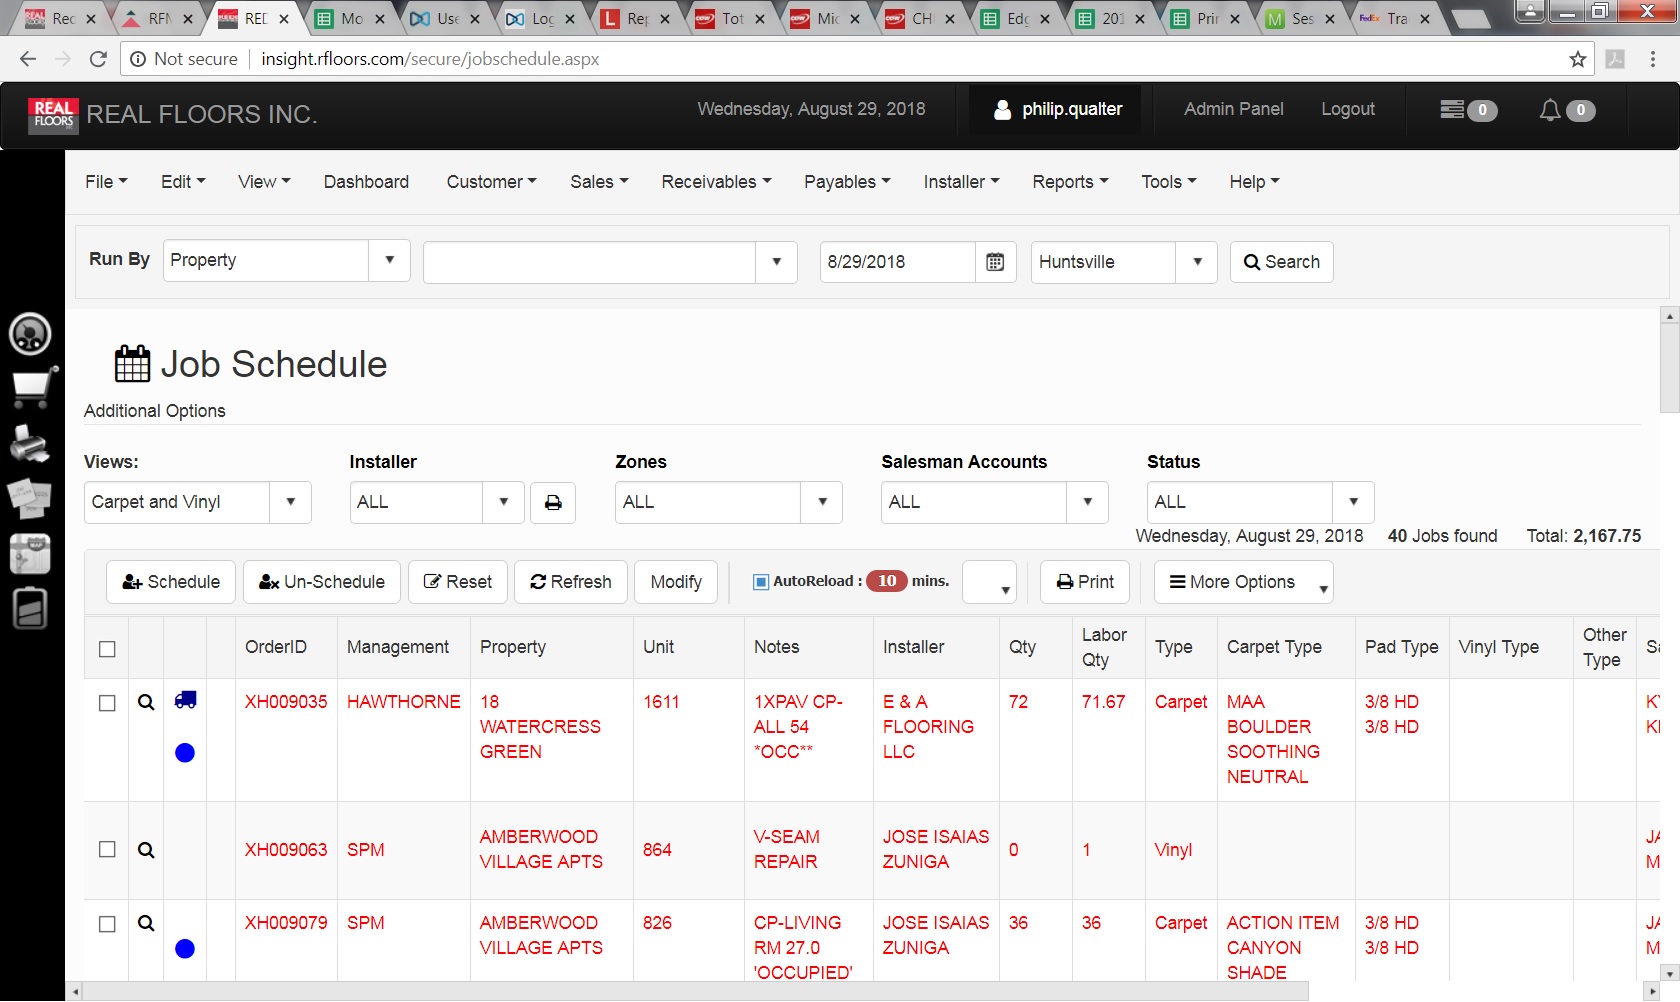Open Chrome's three-dot menu
The height and width of the screenshot is (1002, 1680).
coord(1653,59)
